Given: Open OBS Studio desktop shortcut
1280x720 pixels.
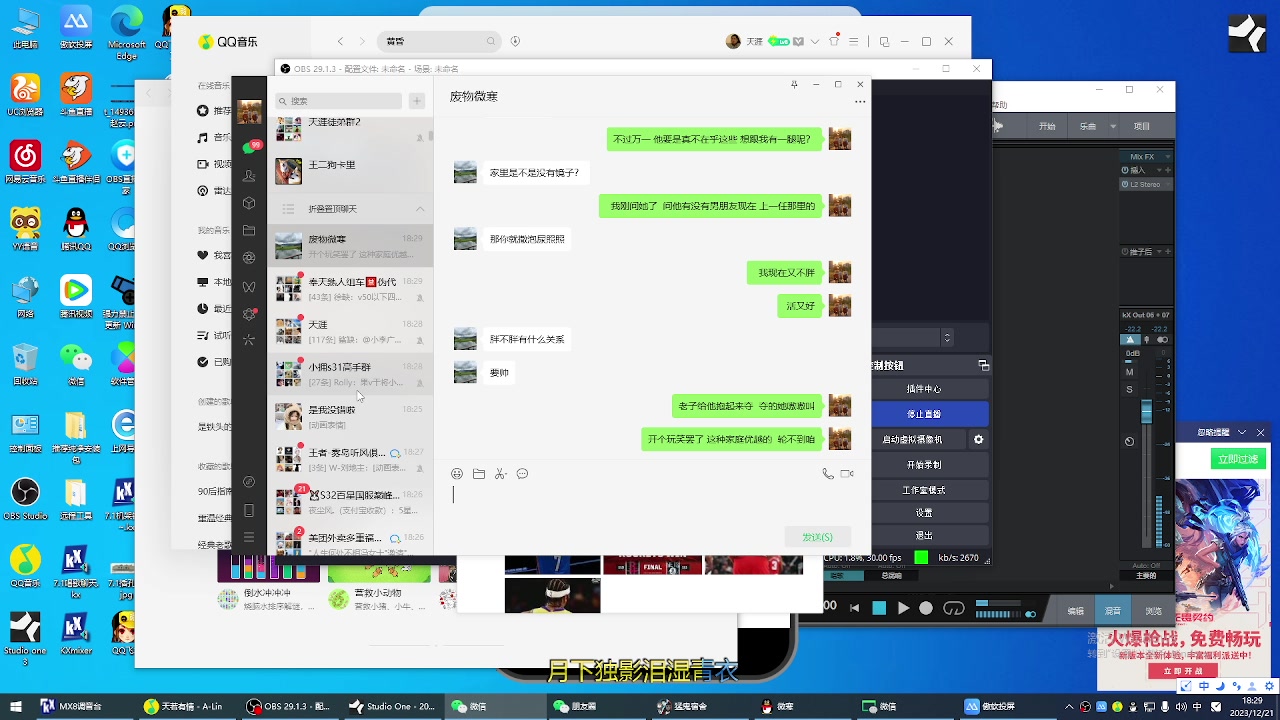Looking at the screenshot, I should pyautogui.click(x=26, y=498).
